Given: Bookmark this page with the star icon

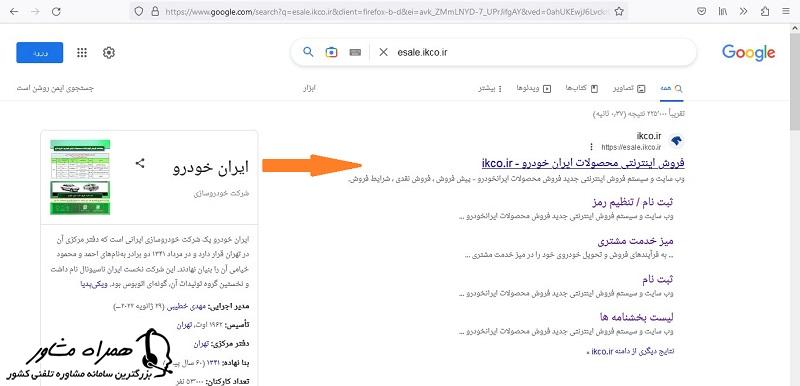Looking at the screenshot, I should (x=619, y=11).
